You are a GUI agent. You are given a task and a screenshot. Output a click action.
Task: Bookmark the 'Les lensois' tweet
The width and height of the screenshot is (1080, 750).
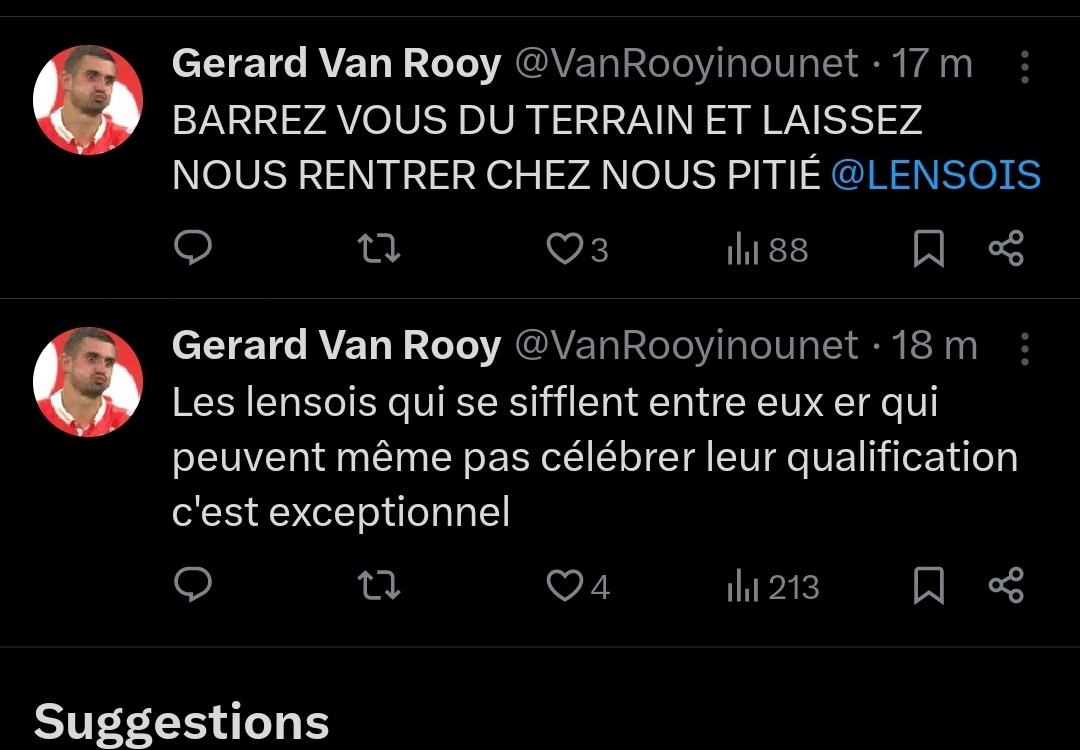[929, 585]
